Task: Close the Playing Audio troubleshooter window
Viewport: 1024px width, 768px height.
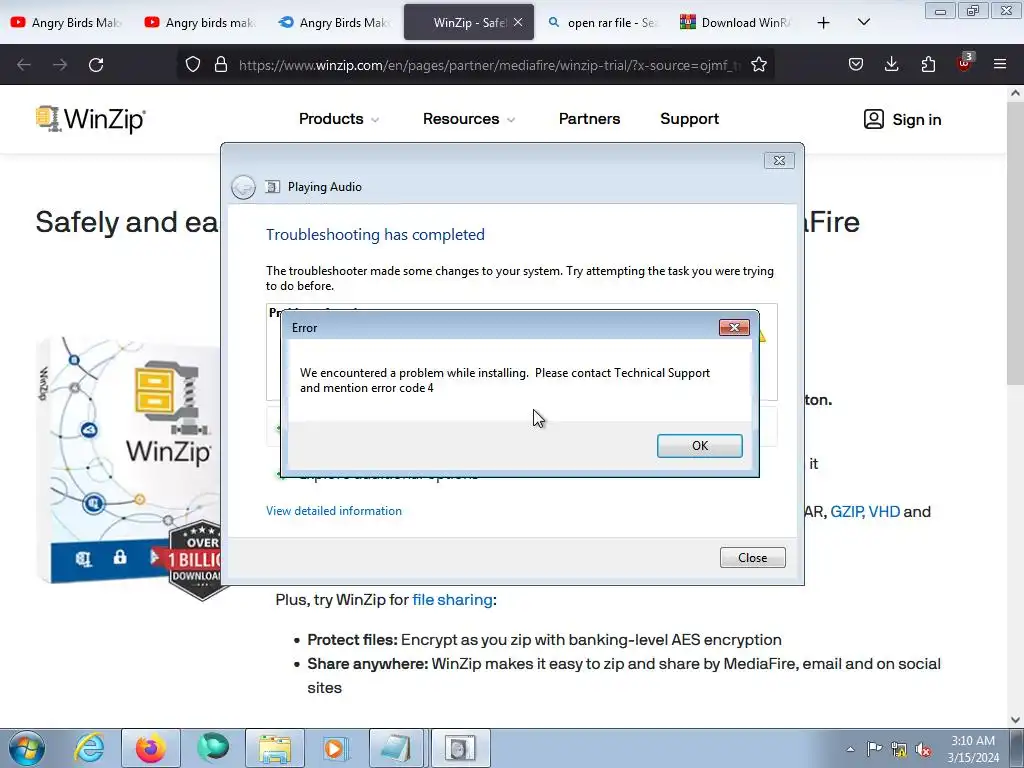Action: point(779,160)
